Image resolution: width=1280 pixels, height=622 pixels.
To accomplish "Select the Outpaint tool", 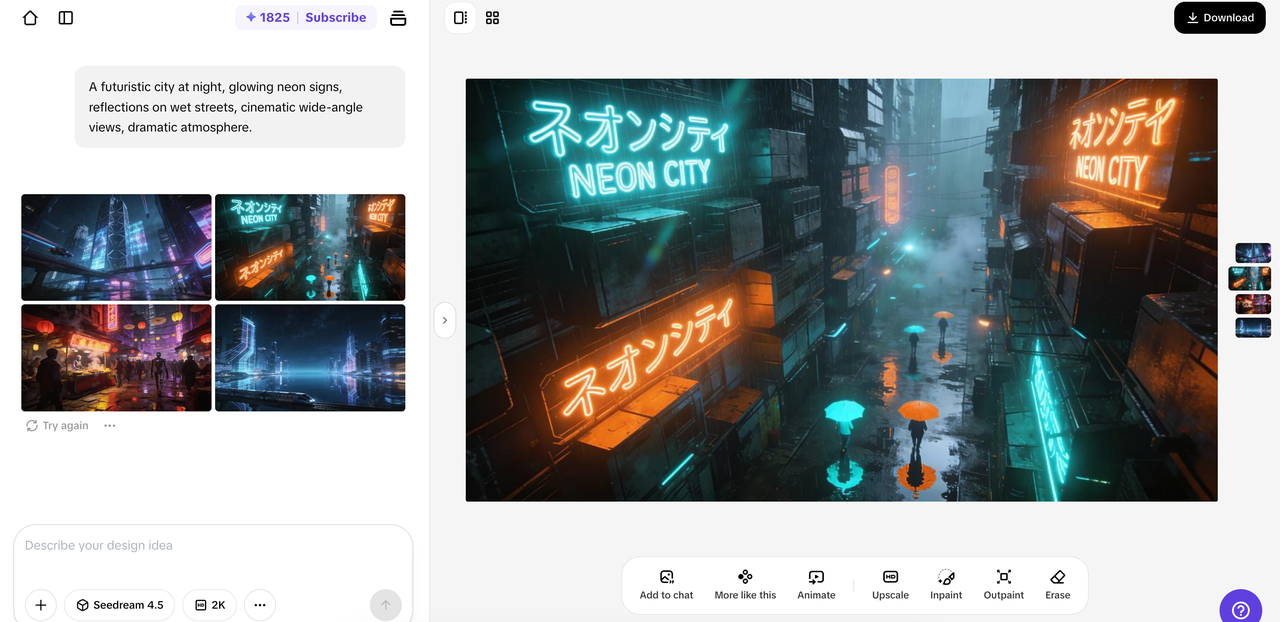I will (1004, 585).
